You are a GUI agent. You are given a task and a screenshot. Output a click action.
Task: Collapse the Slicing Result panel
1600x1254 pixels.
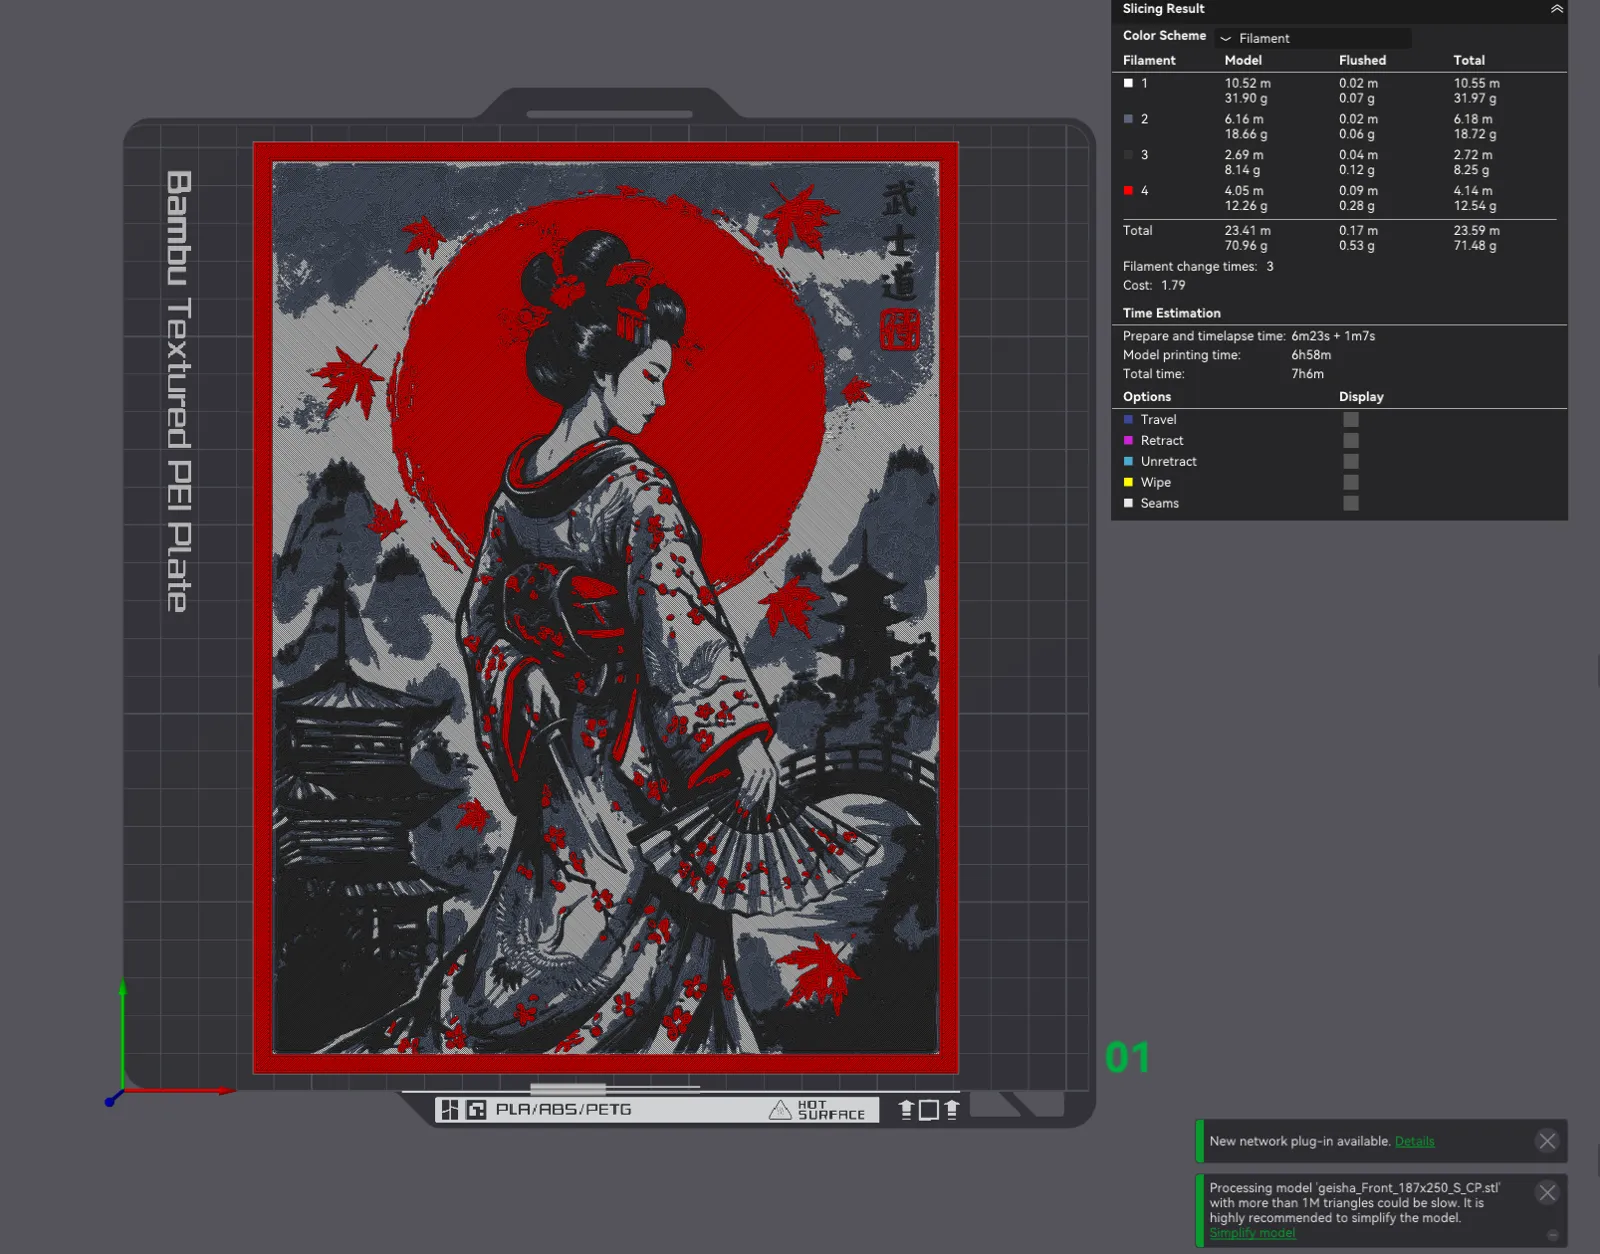coord(1556,9)
